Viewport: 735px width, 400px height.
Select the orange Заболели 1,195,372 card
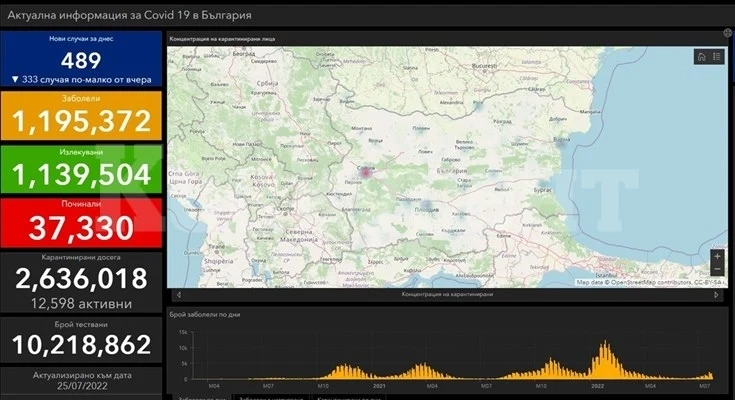click(x=81, y=115)
